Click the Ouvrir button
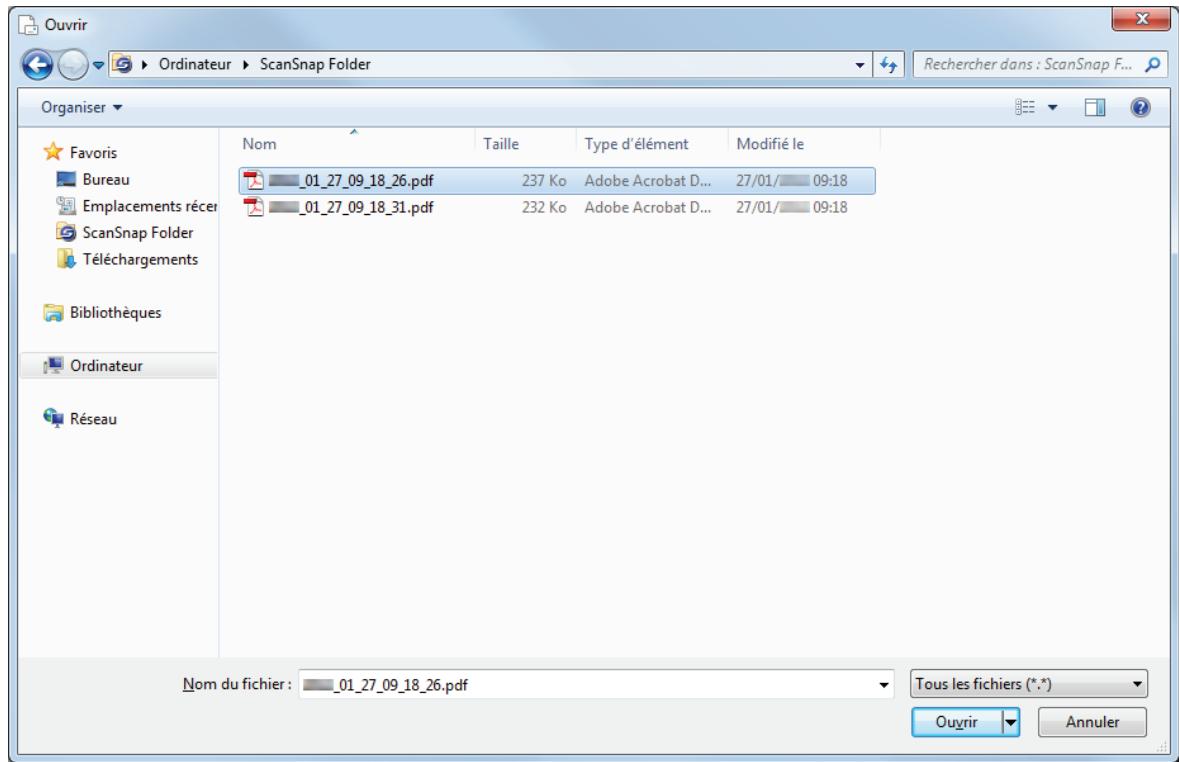The image size is (1179, 762). [x=956, y=722]
